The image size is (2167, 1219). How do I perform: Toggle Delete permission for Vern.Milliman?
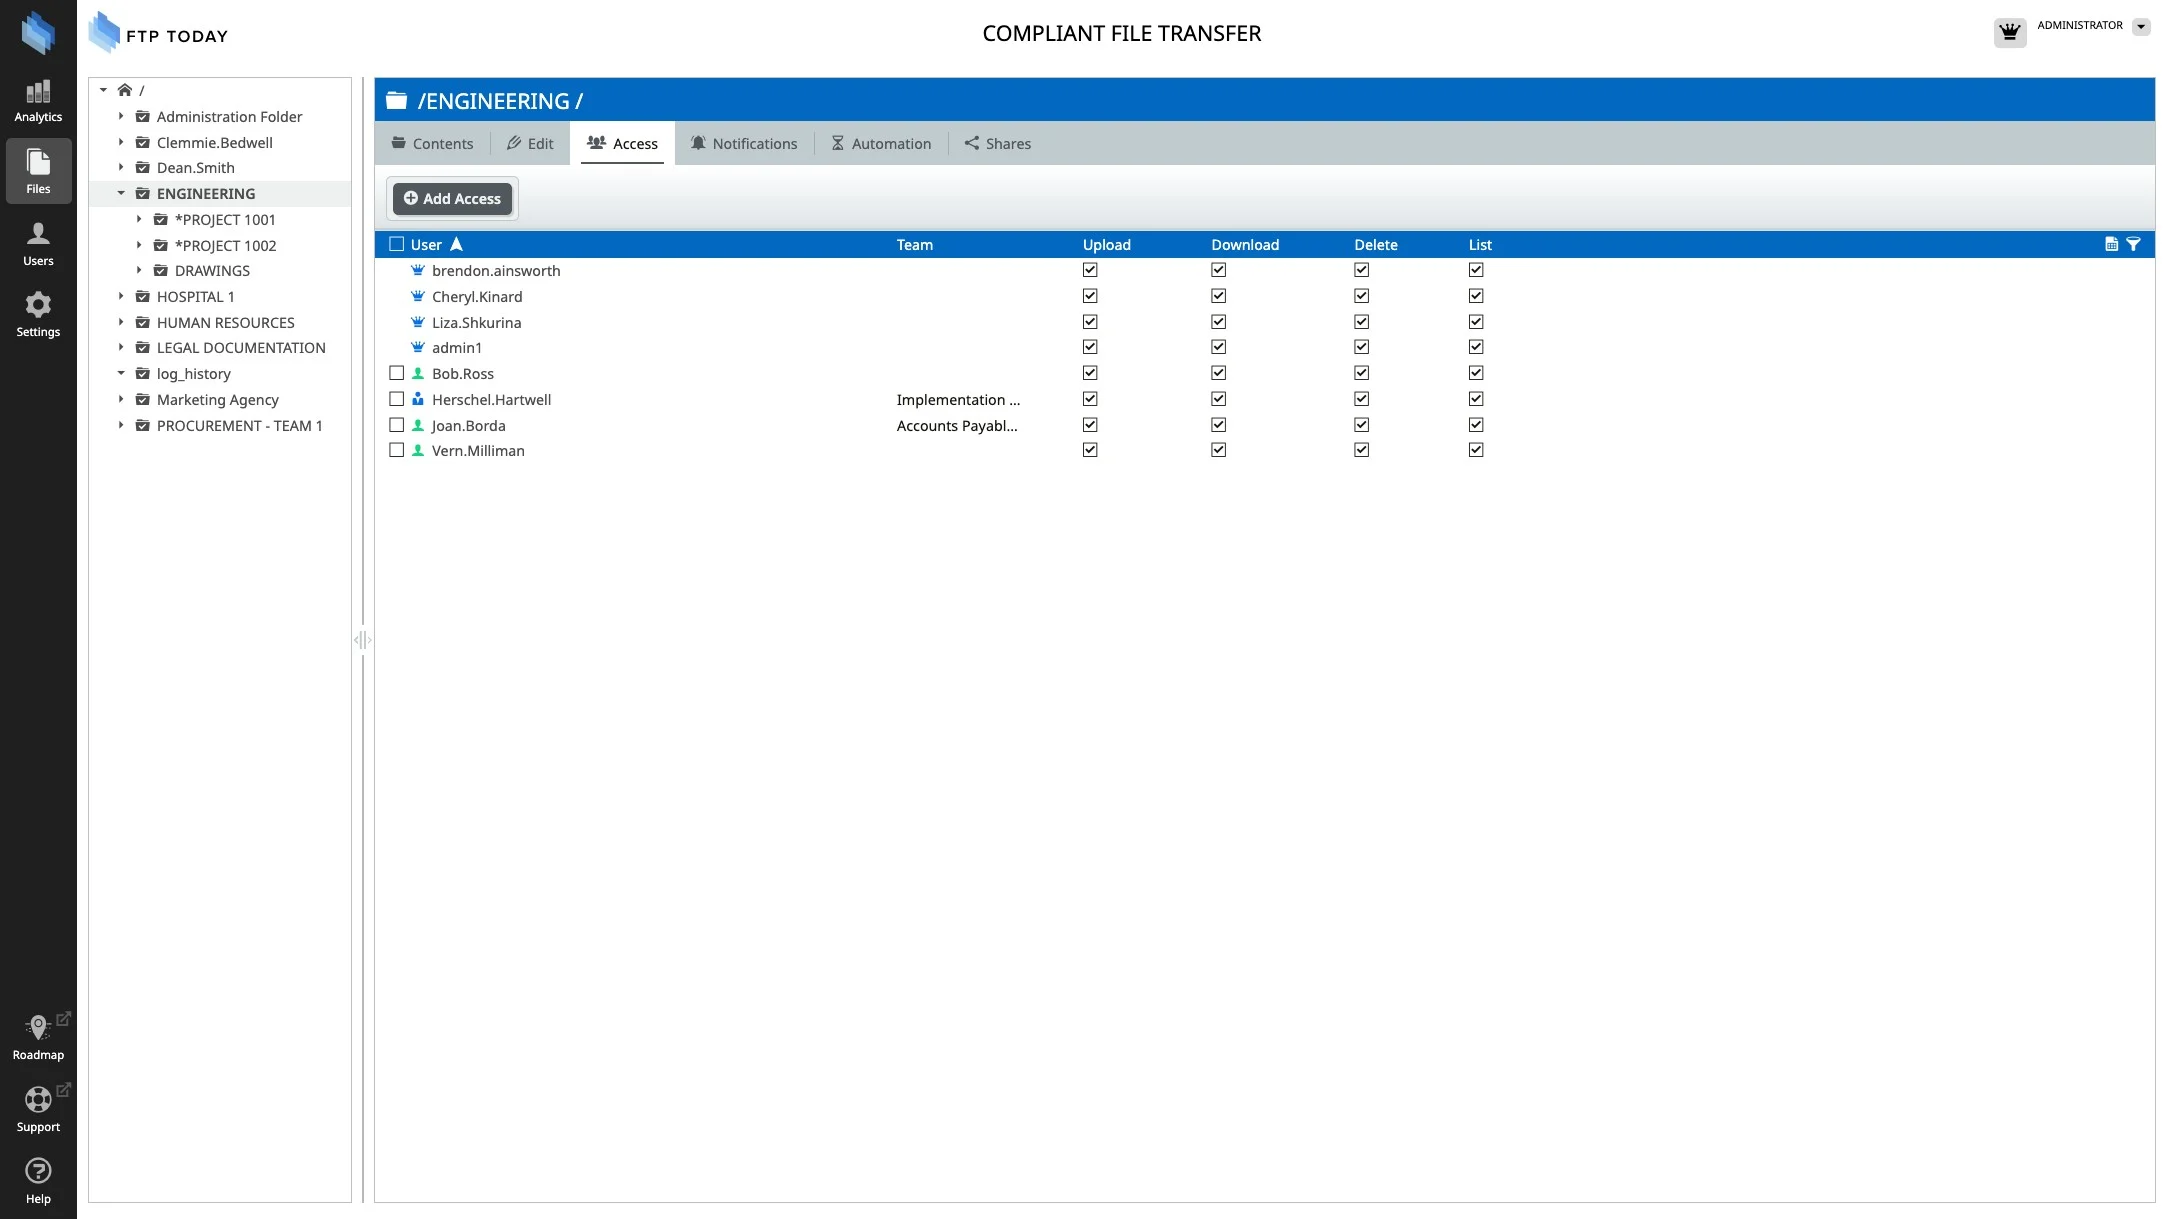tap(1361, 450)
